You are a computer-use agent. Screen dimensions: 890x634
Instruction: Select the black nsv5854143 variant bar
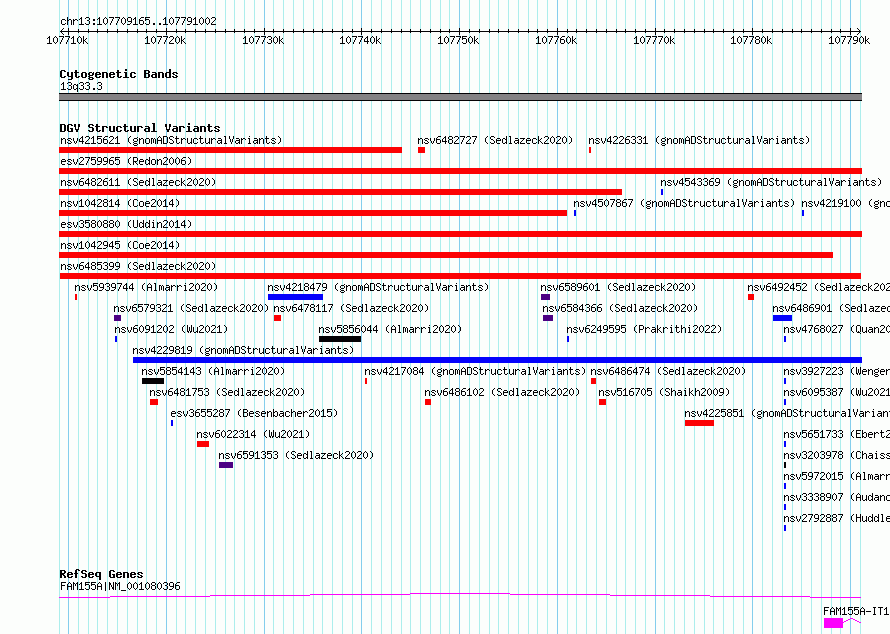pyautogui.click(x=153, y=381)
